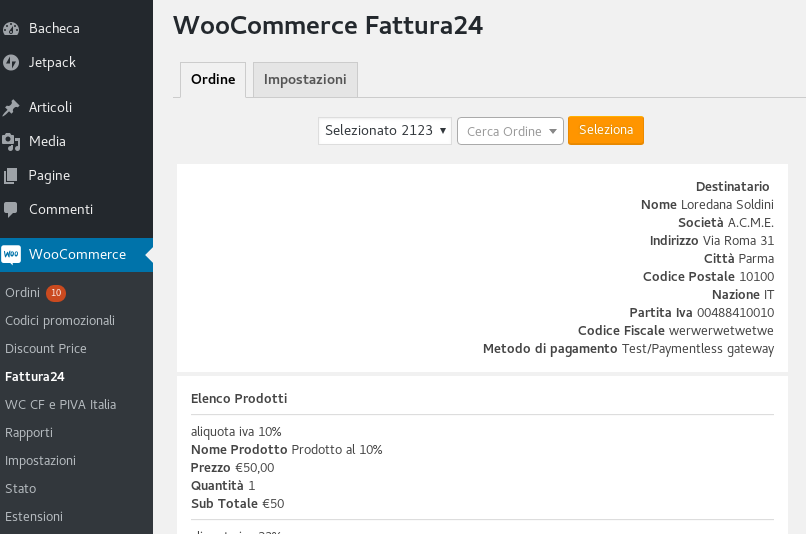806x534 pixels.
Task: Click the product name Prodotto al 10%
Action: (x=337, y=450)
